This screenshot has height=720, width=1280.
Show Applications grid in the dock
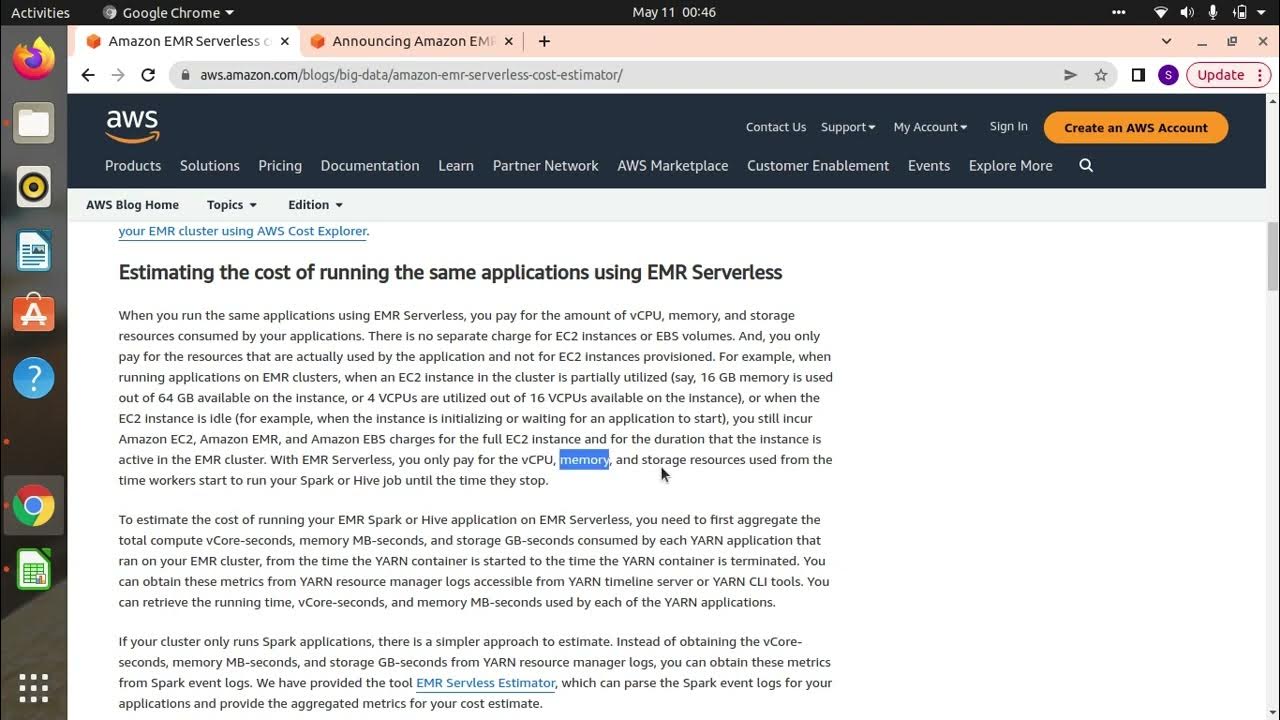[x=33, y=687]
